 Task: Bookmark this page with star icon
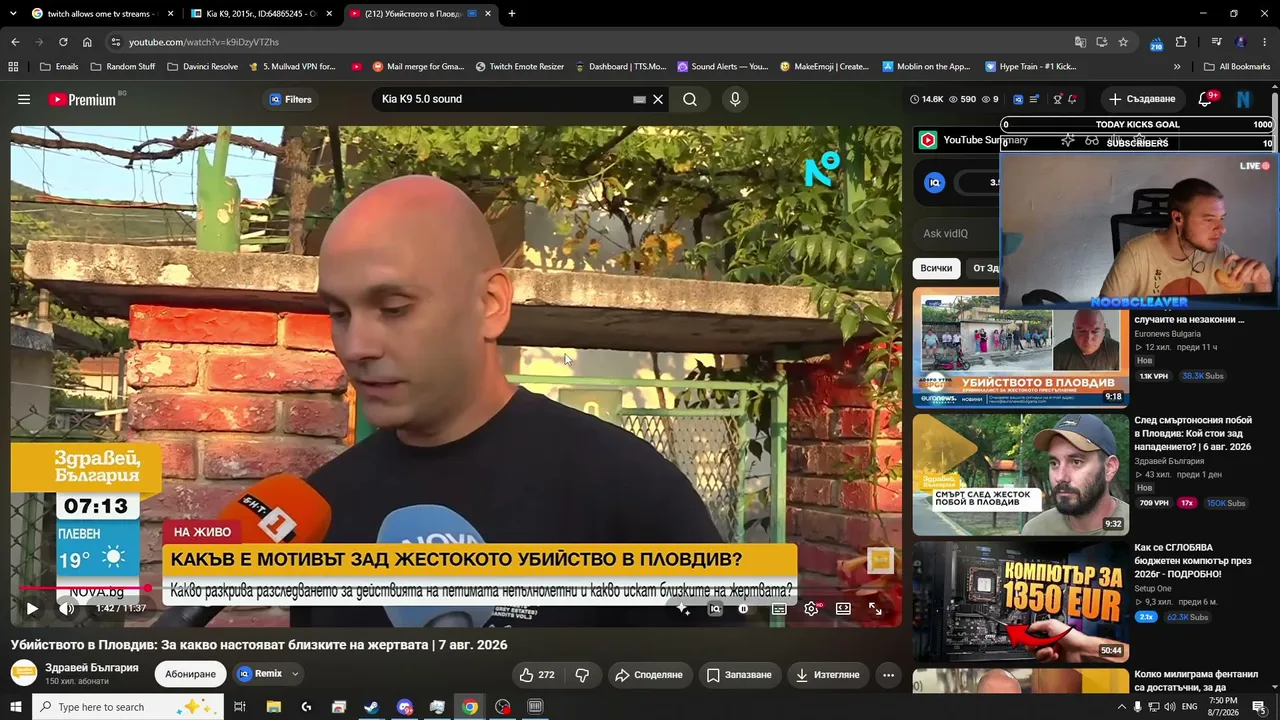[x=1123, y=42]
